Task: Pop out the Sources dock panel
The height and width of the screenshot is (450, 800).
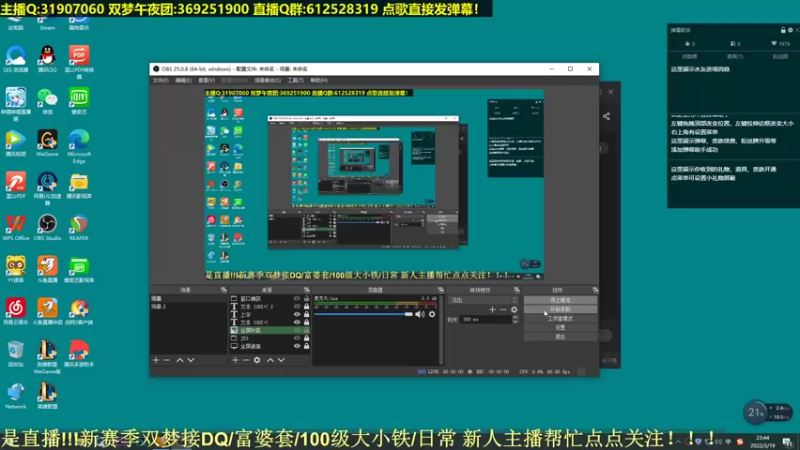Action: tap(307, 290)
